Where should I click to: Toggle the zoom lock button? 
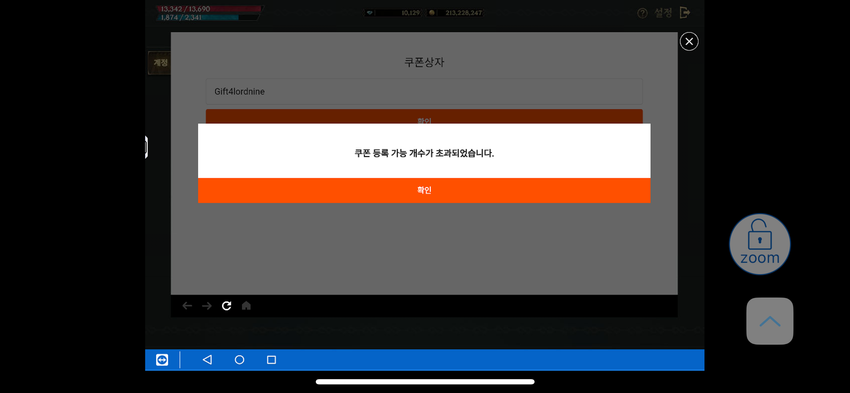(759, 243)
